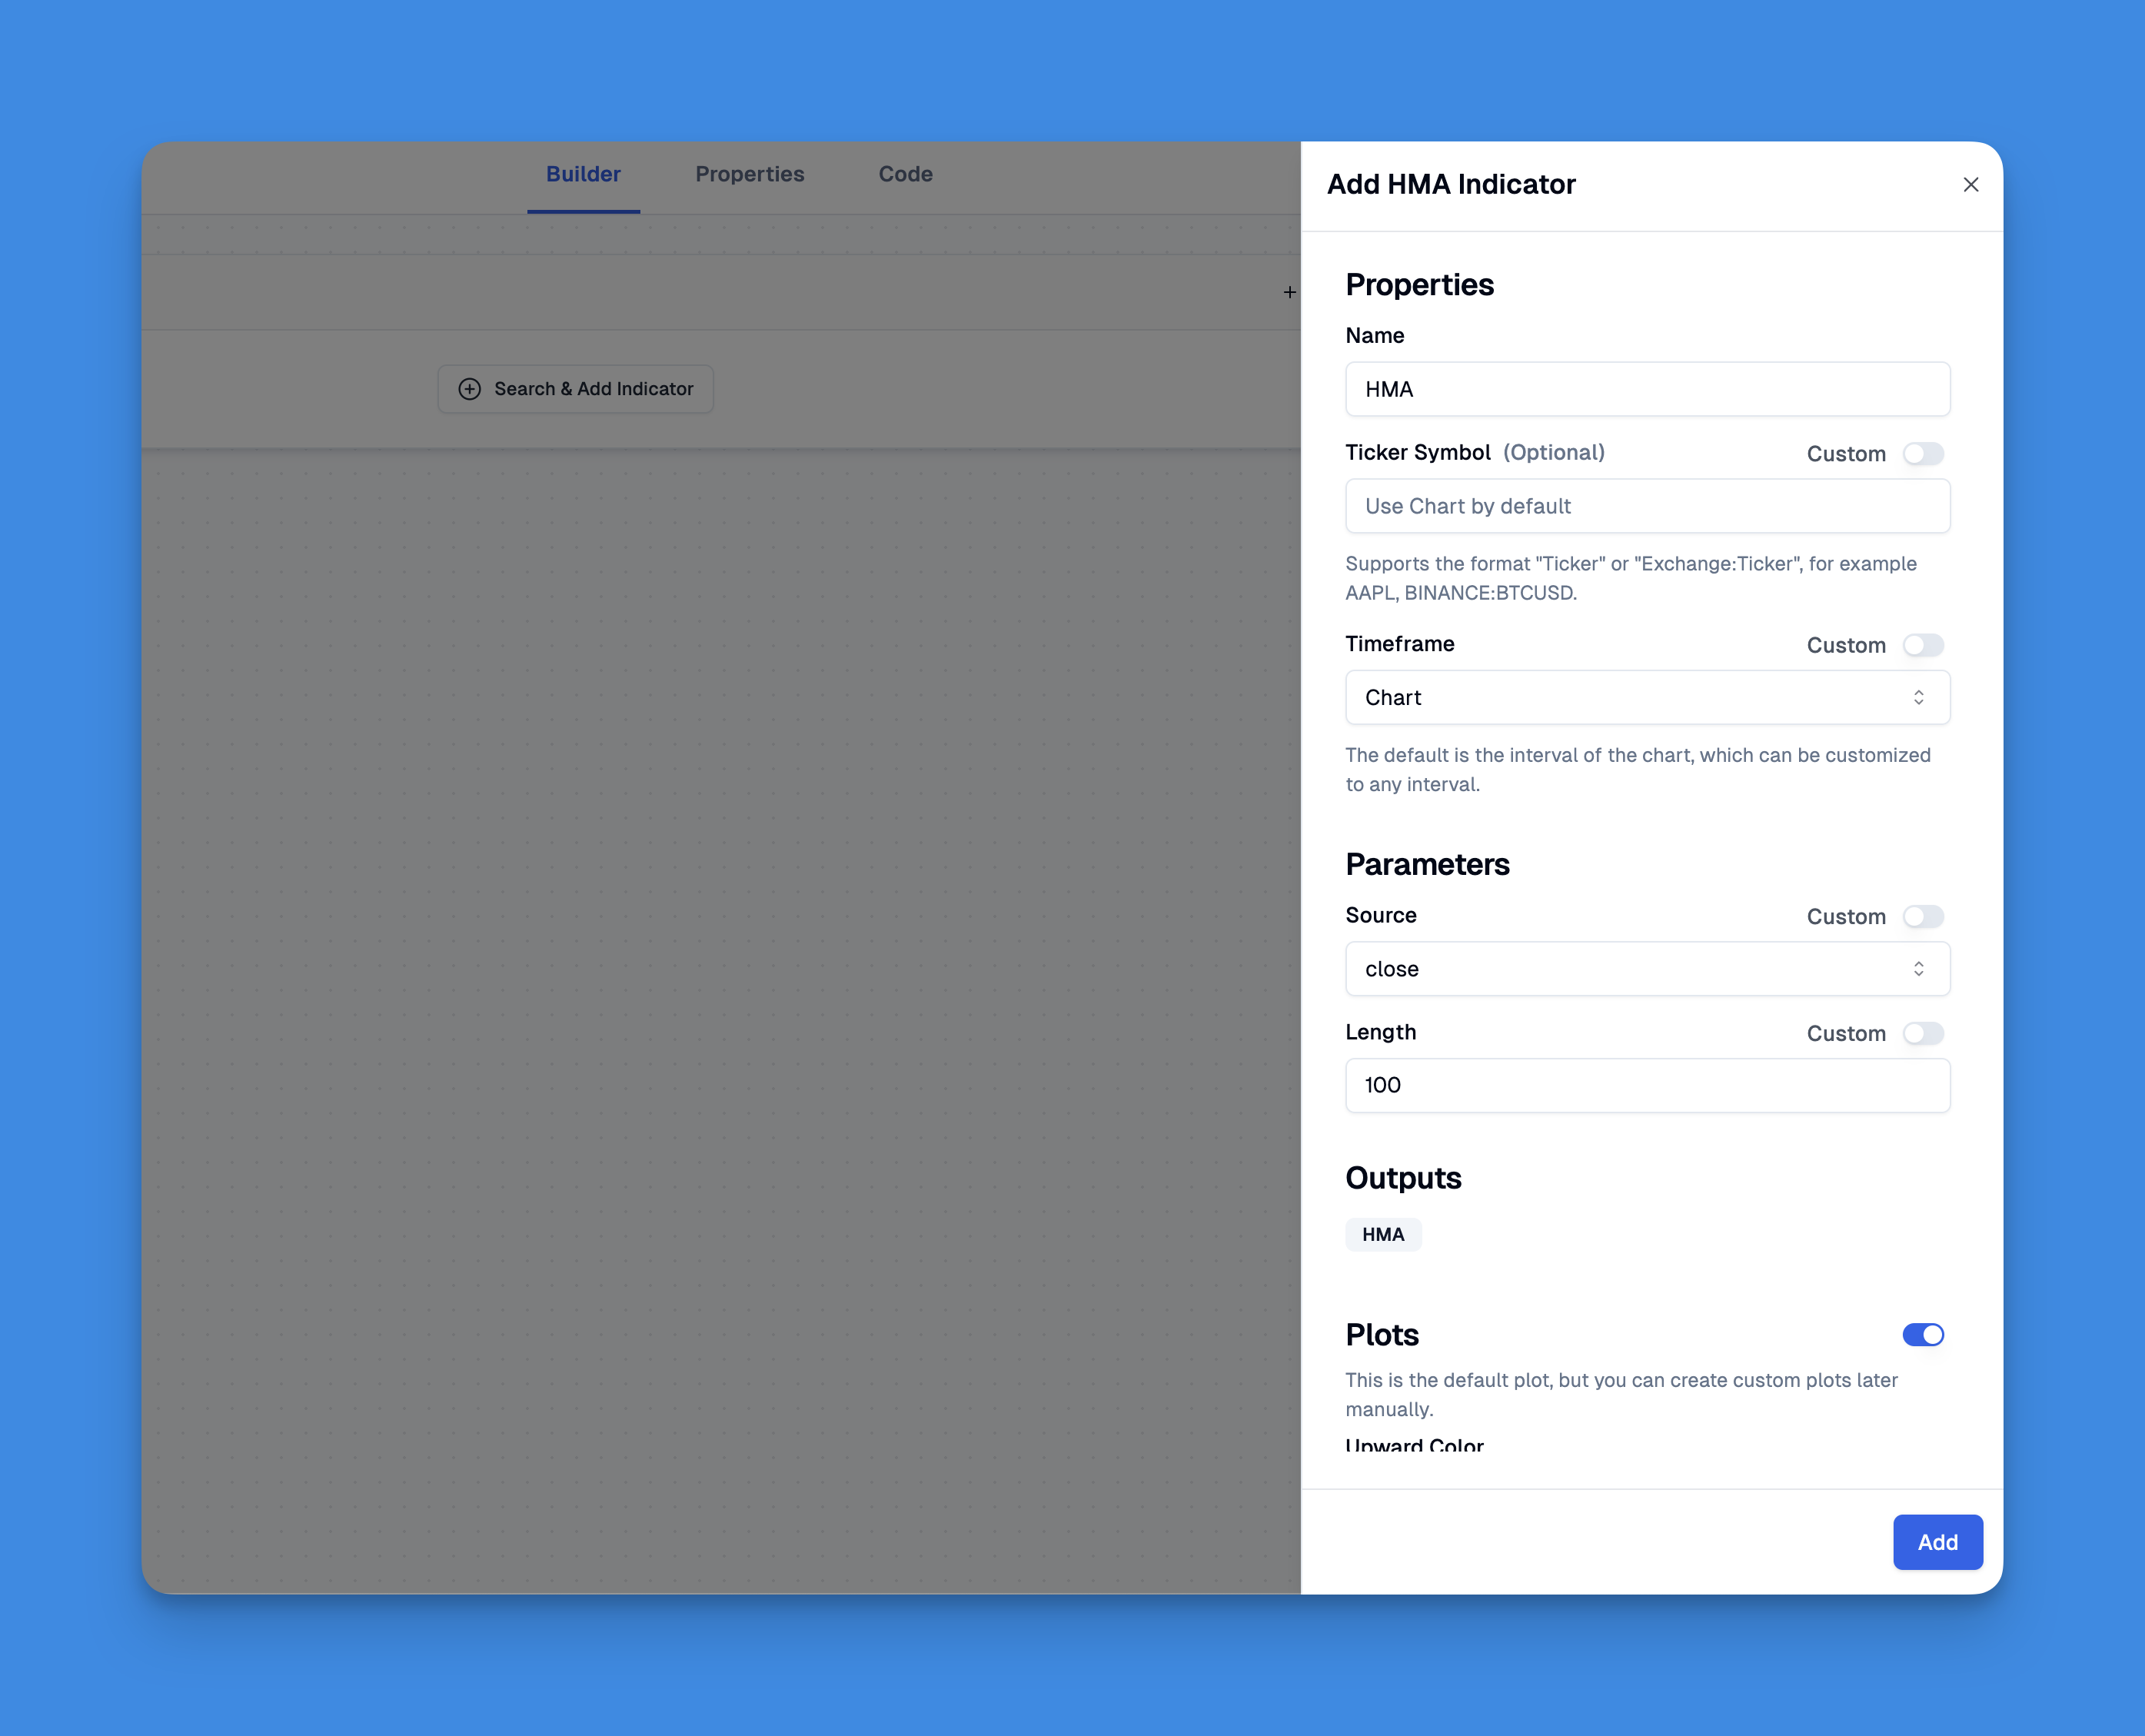Toggle the Source Custom switch
This screenshot has height=1736, width=2145.
click(x=1924, y=916)
